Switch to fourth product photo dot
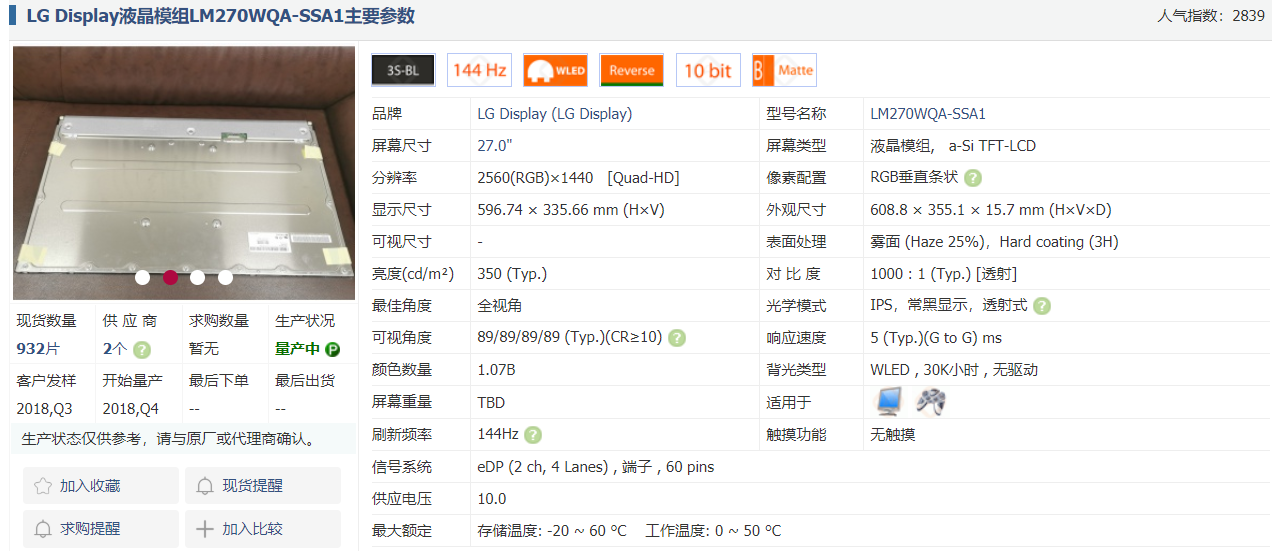 click(226, 277)
